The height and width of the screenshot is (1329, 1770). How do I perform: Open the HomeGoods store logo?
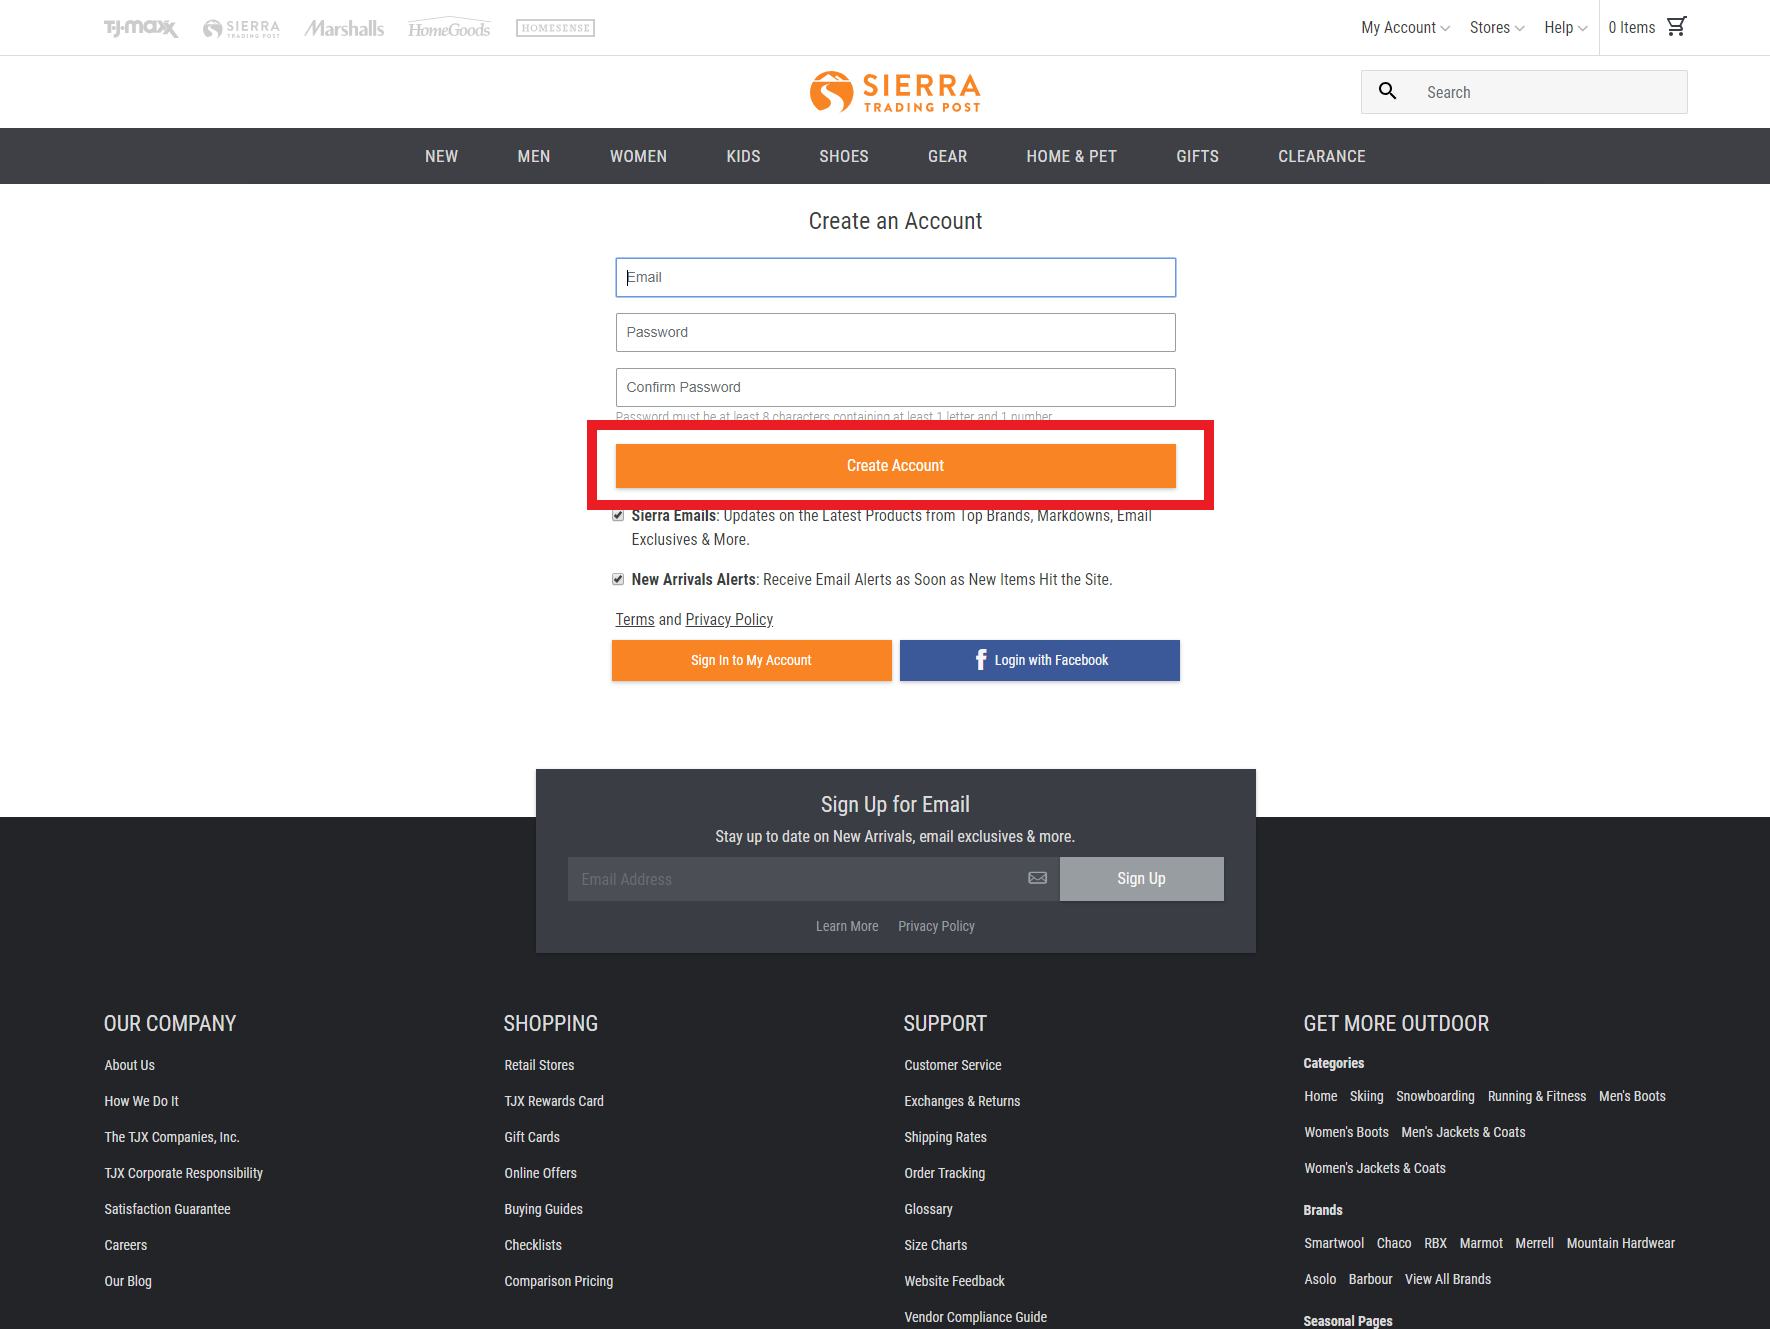coord(449,29)
